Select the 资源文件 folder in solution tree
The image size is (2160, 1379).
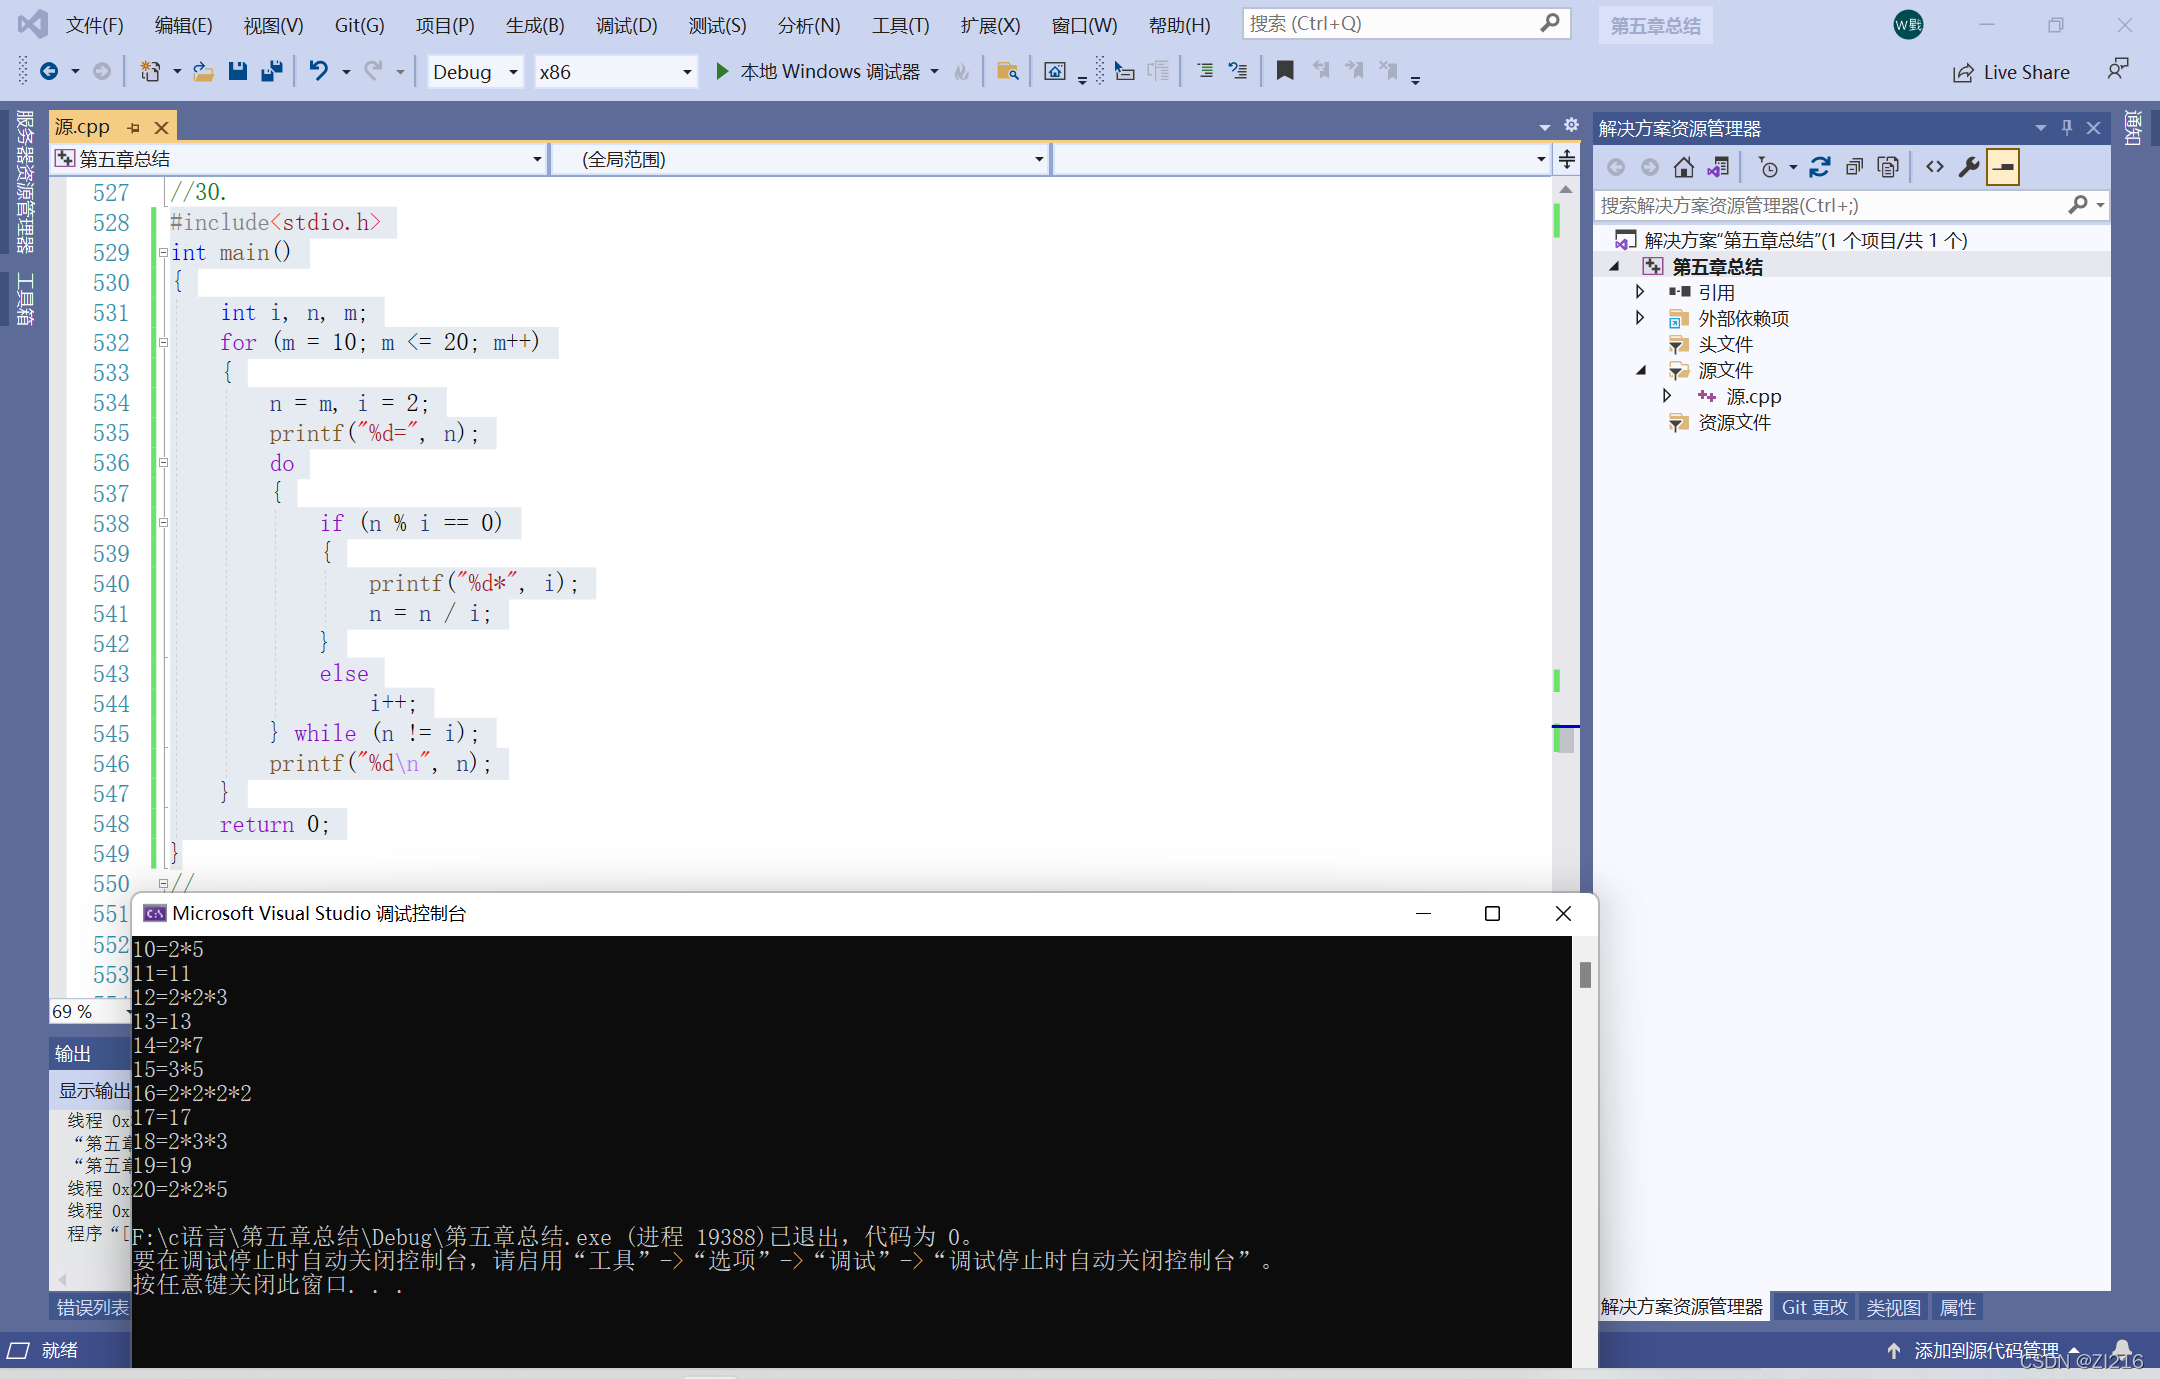pyautogui.click(x=1734, y=422)
